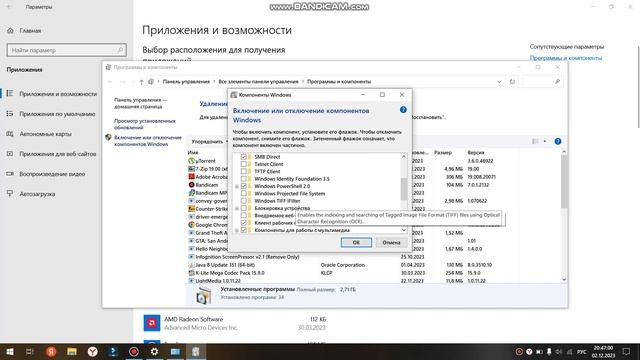Select the Adobe Acrobat program icon

pos(191,177)
